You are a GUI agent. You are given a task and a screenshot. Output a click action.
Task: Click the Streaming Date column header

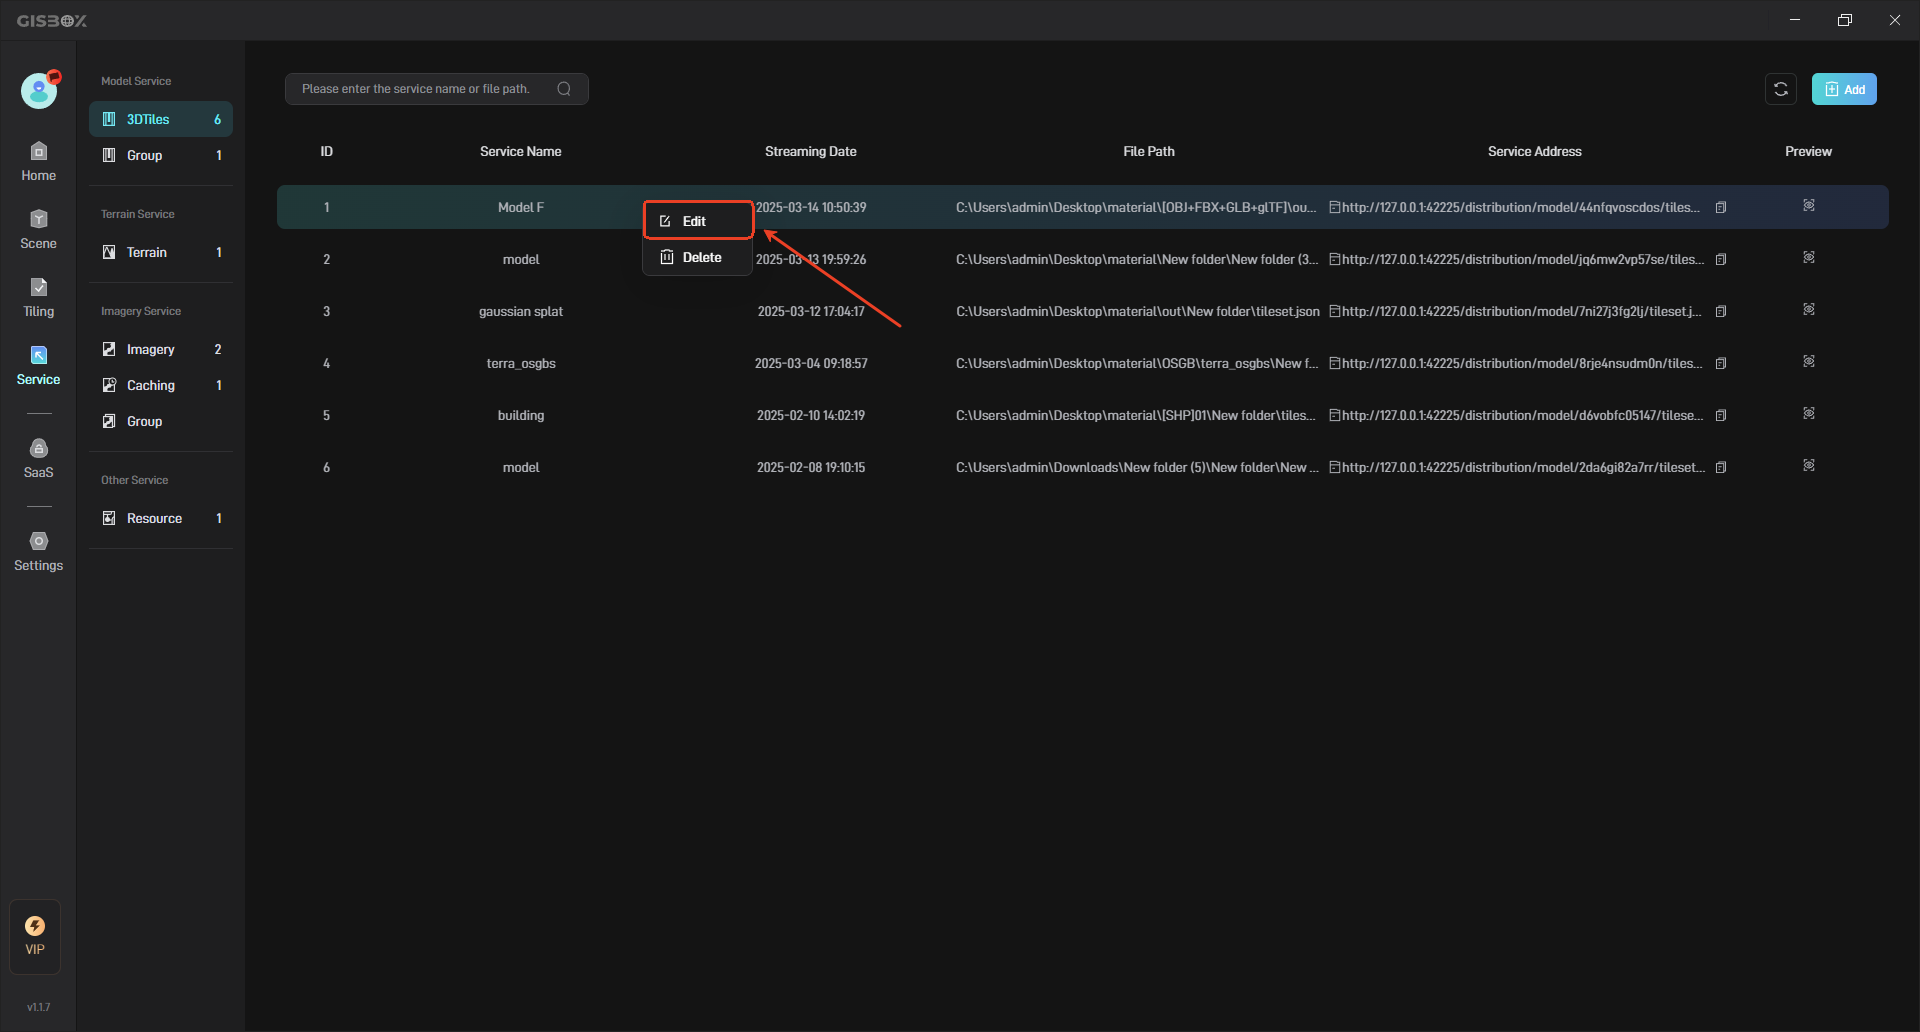[x=811, y=151]
